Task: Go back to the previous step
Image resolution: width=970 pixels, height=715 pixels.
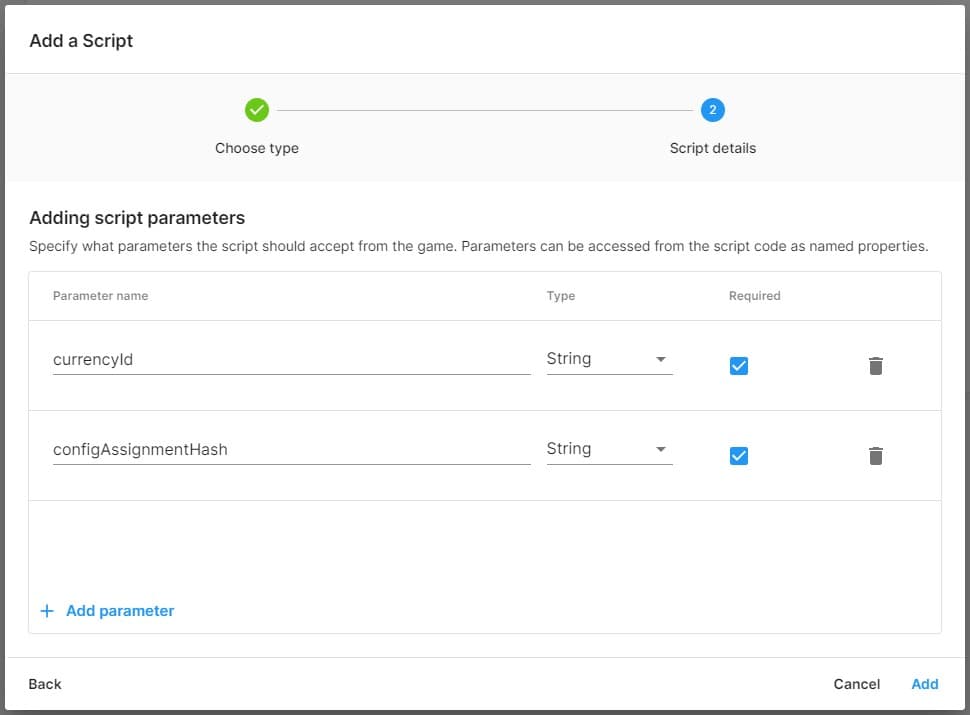Action: (x=44, y=684)
